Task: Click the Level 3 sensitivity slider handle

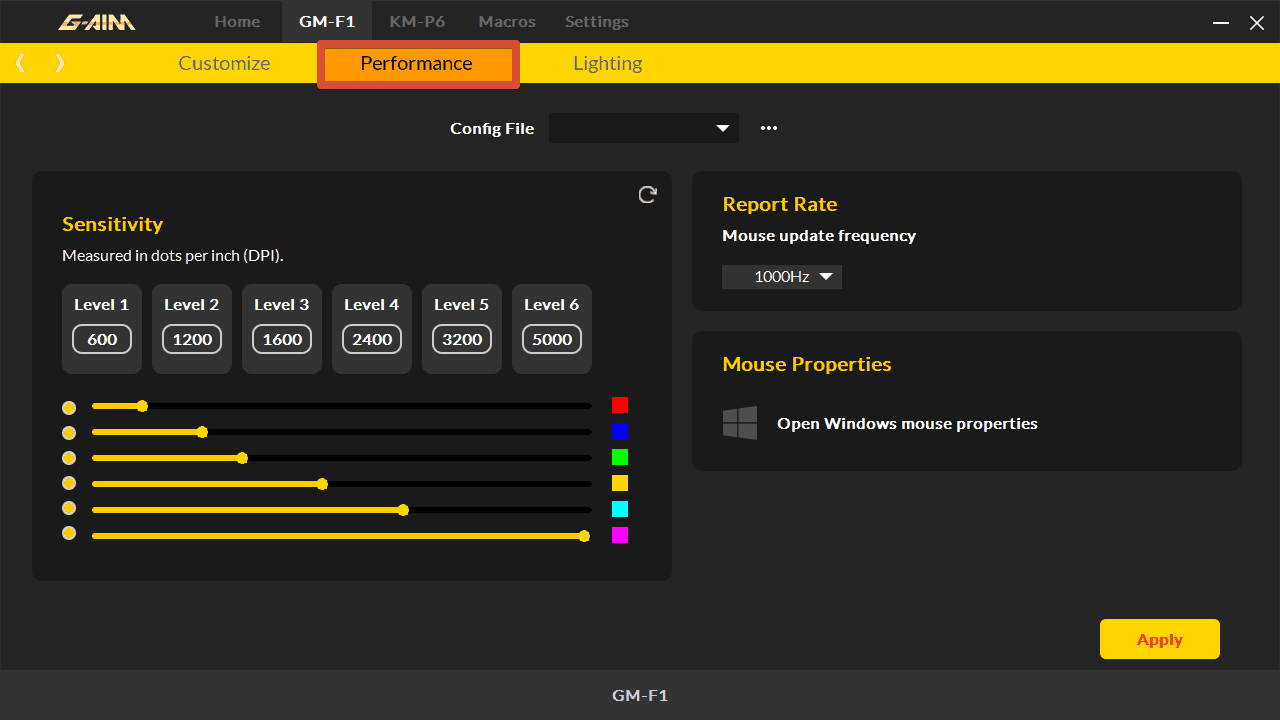Action: coord(242,458)
